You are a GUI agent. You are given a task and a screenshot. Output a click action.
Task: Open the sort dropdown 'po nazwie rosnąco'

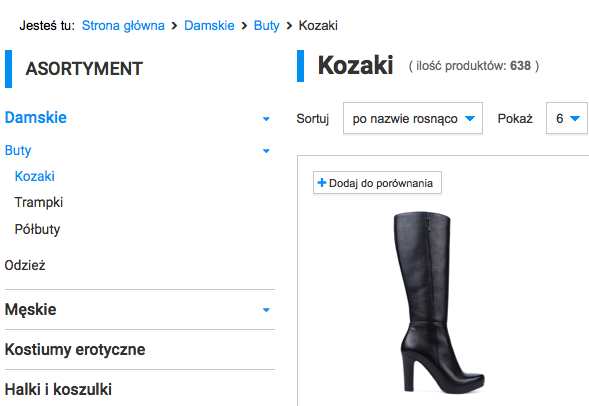click(x=413, y=118)
